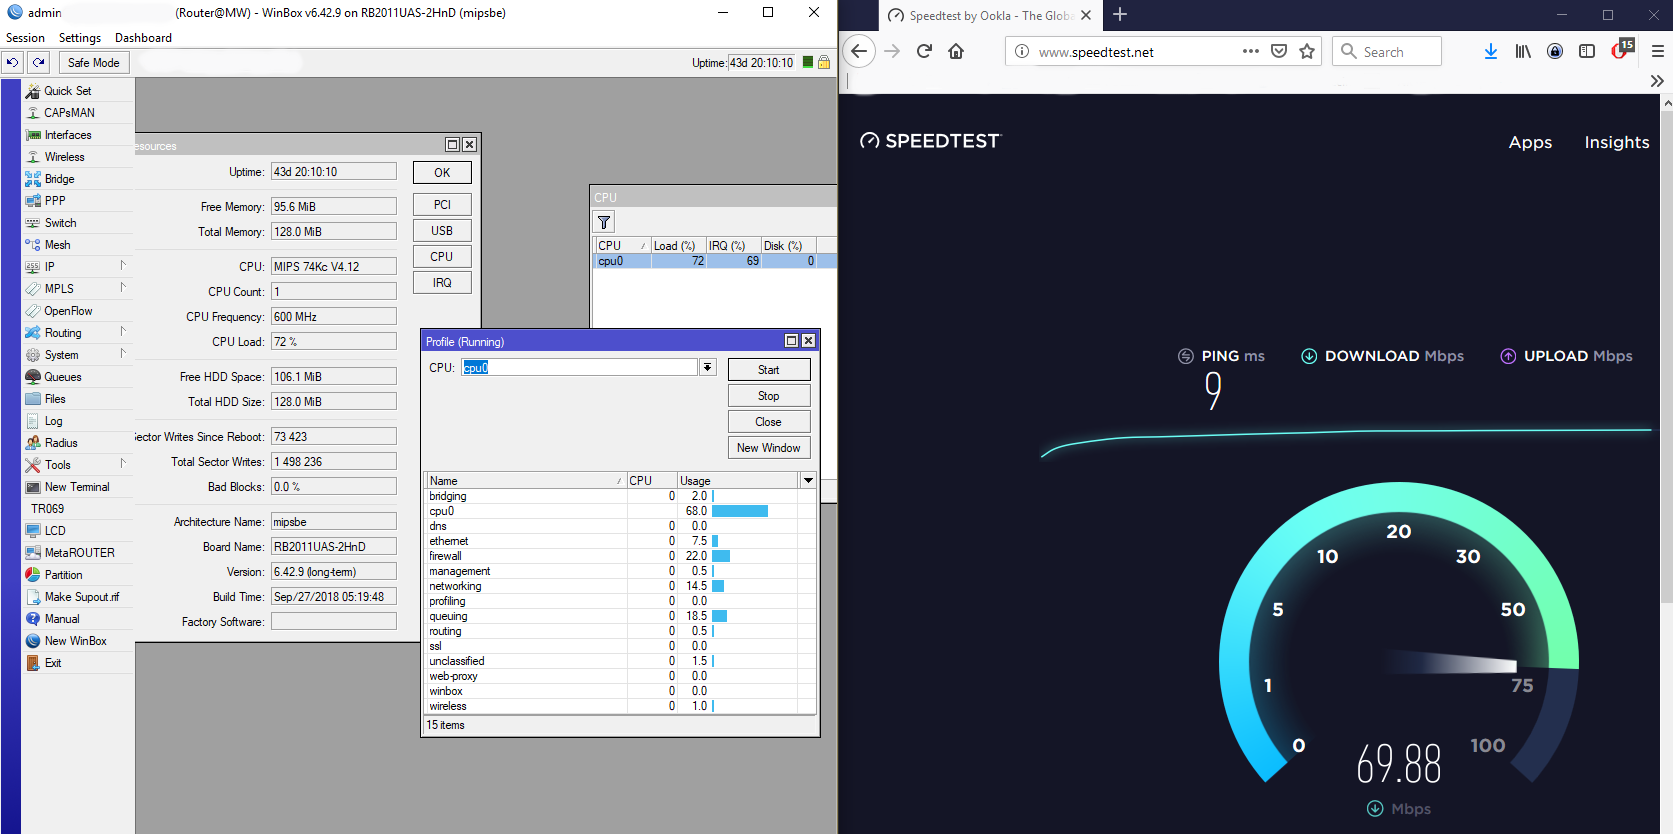Open the Queues window
Viewport: 1673px width, 834px height.
click(63, 377)
